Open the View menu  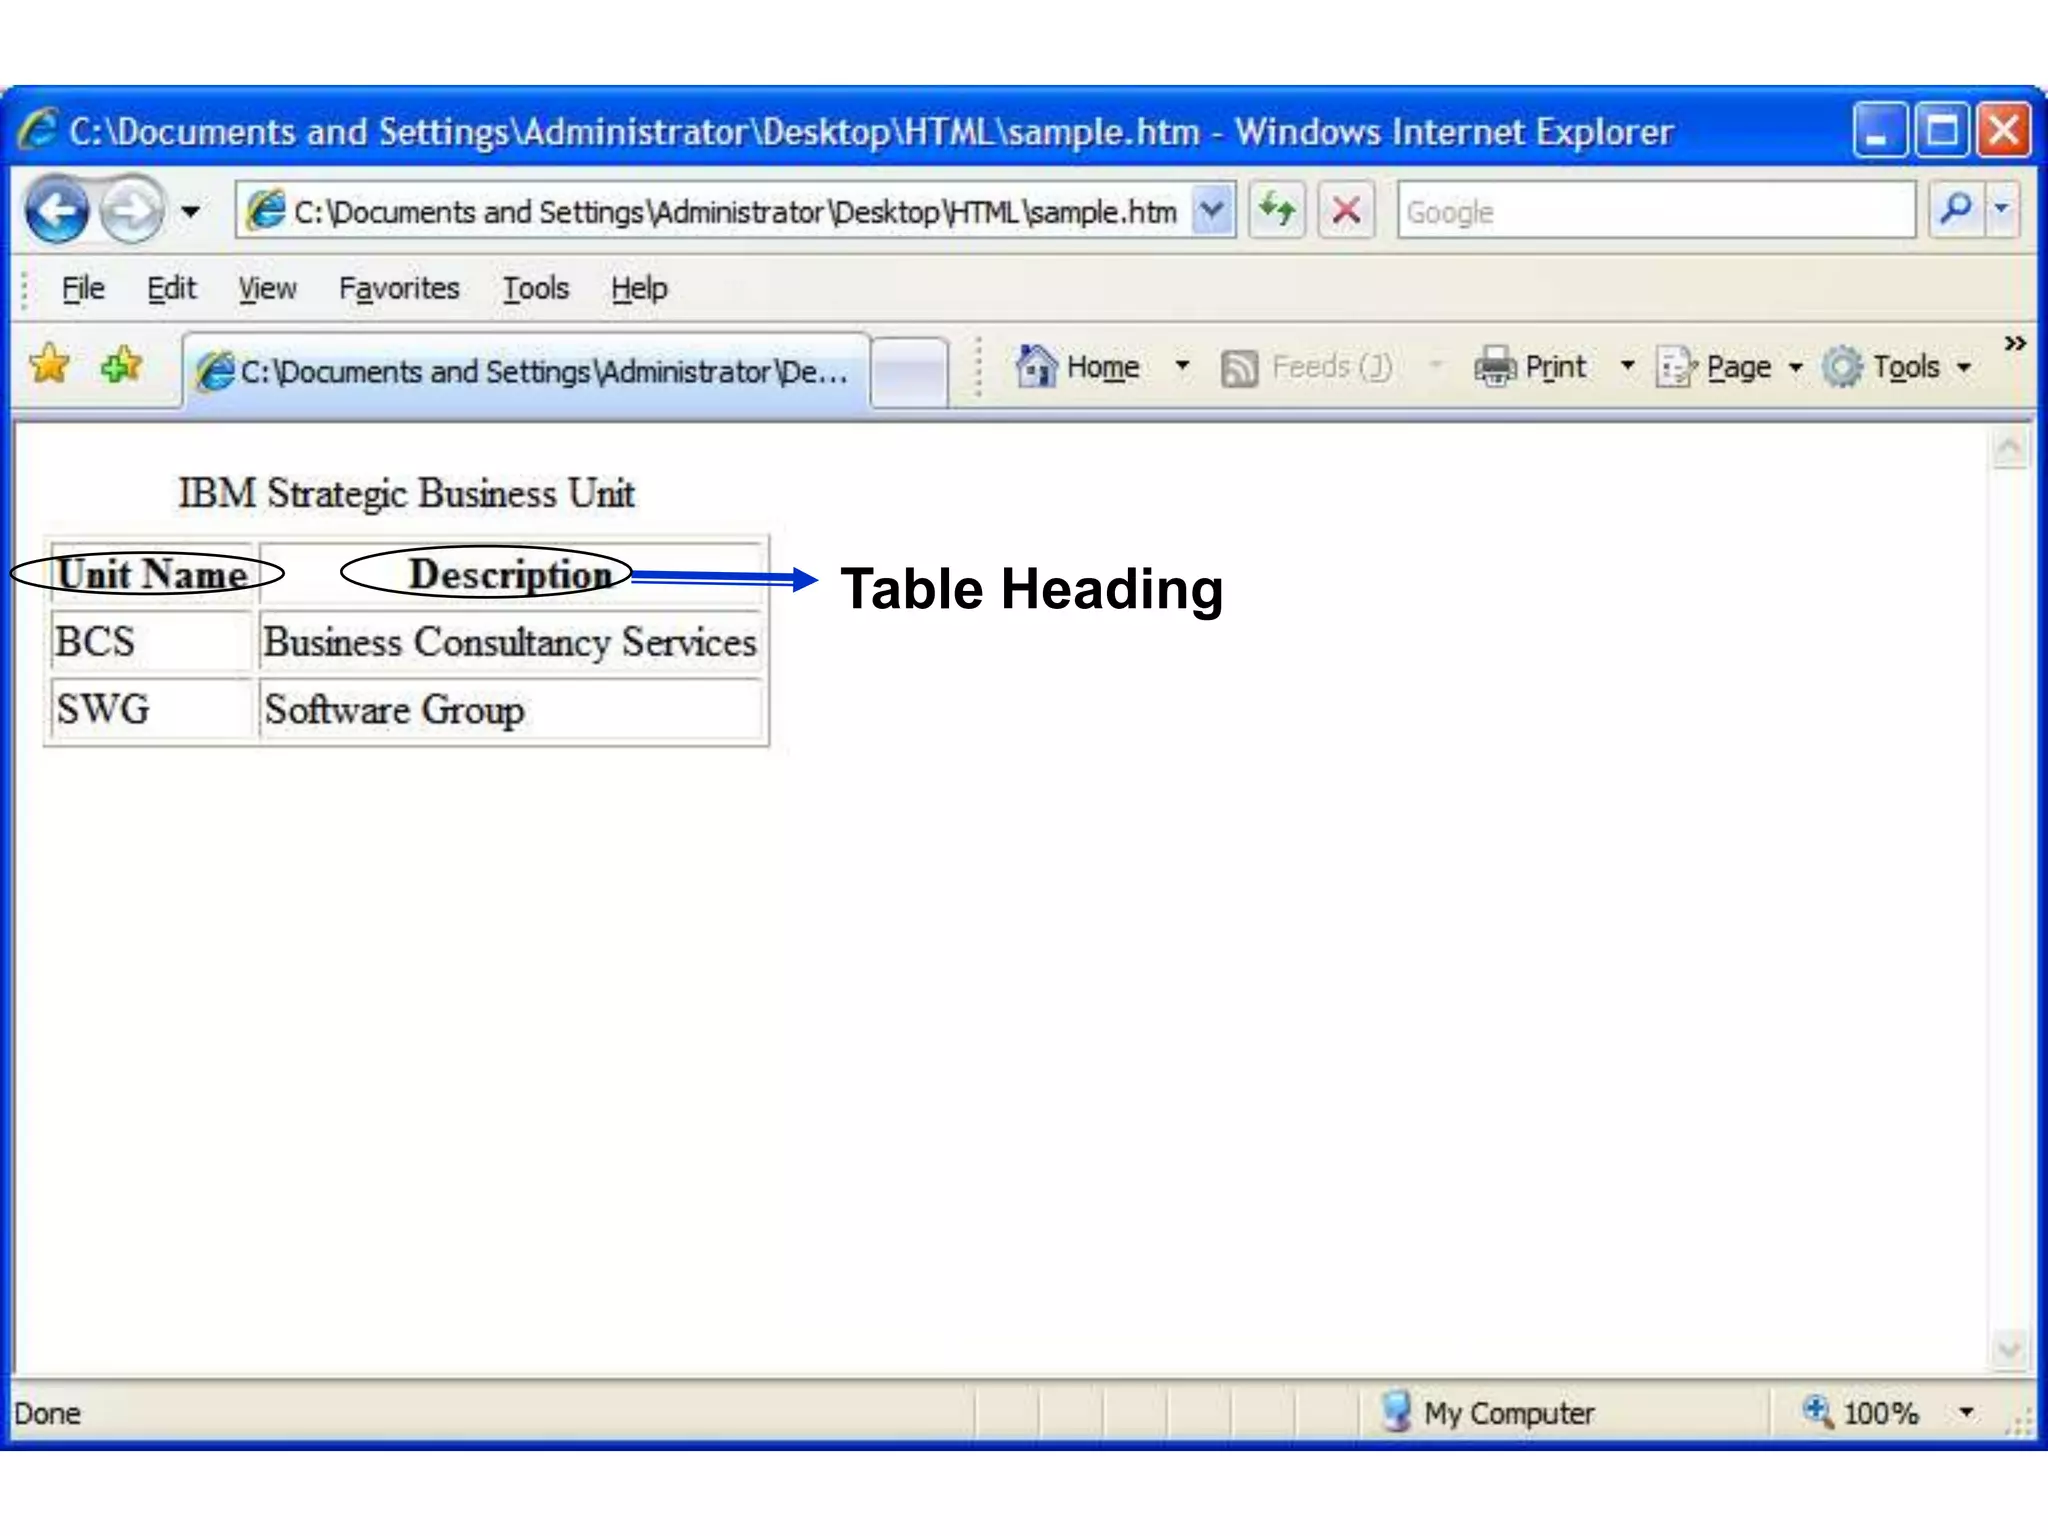(x=267, y=289)
